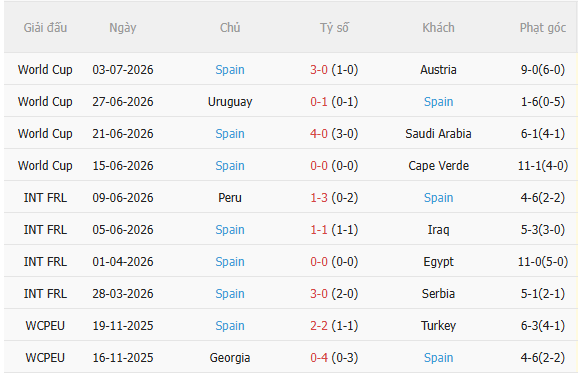
Task: Click the Iraq away team name
Action: [x=438, y=230]
